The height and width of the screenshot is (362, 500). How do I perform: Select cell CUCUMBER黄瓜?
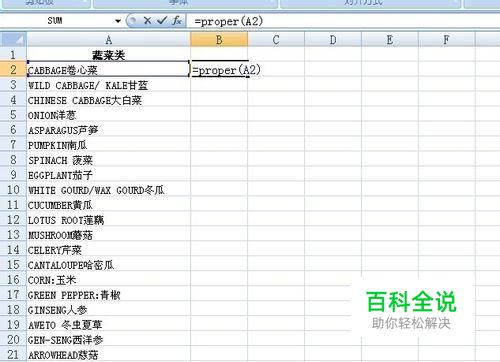tap(109, 205)
